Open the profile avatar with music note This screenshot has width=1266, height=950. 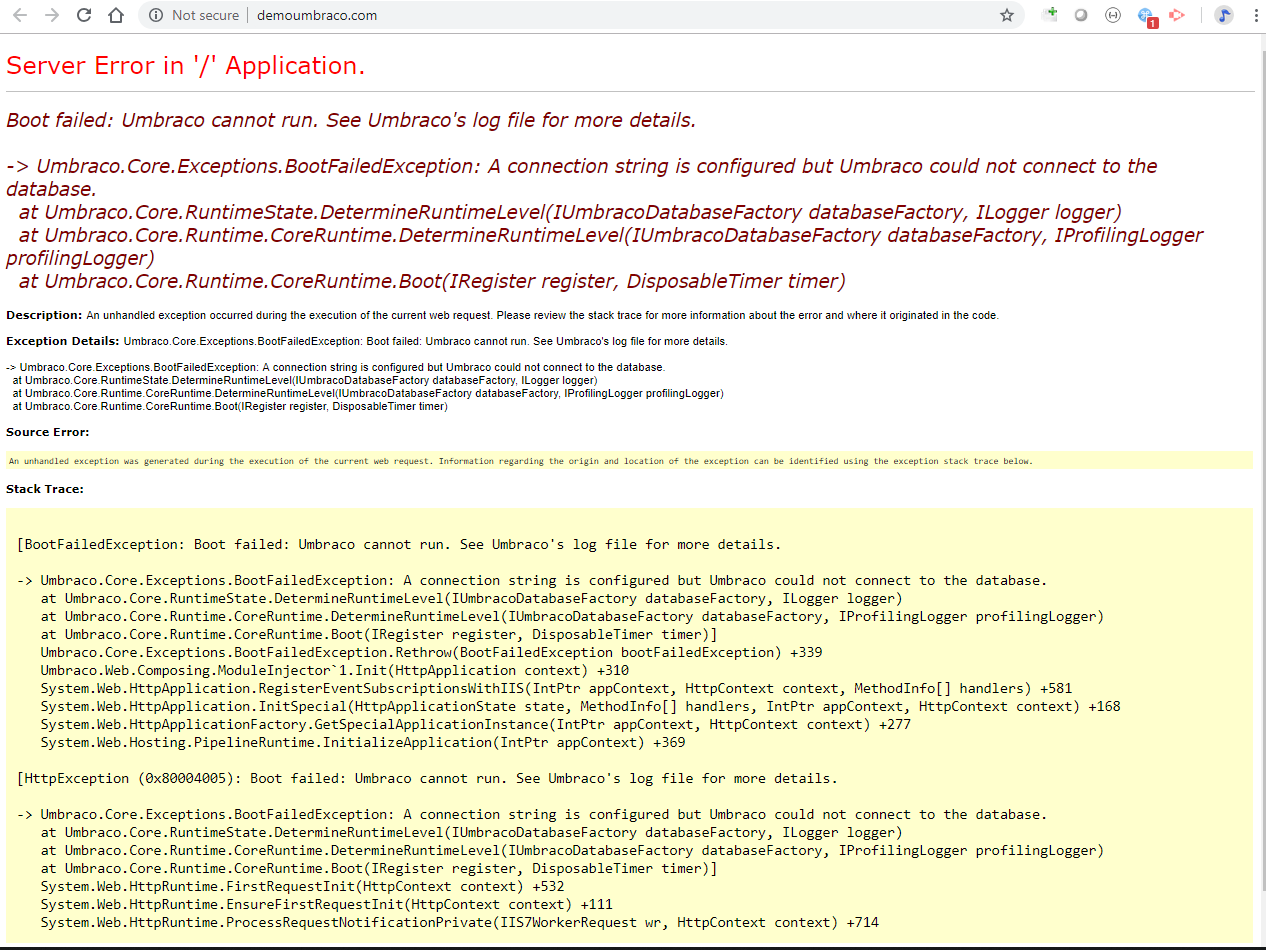point(1224,15)
